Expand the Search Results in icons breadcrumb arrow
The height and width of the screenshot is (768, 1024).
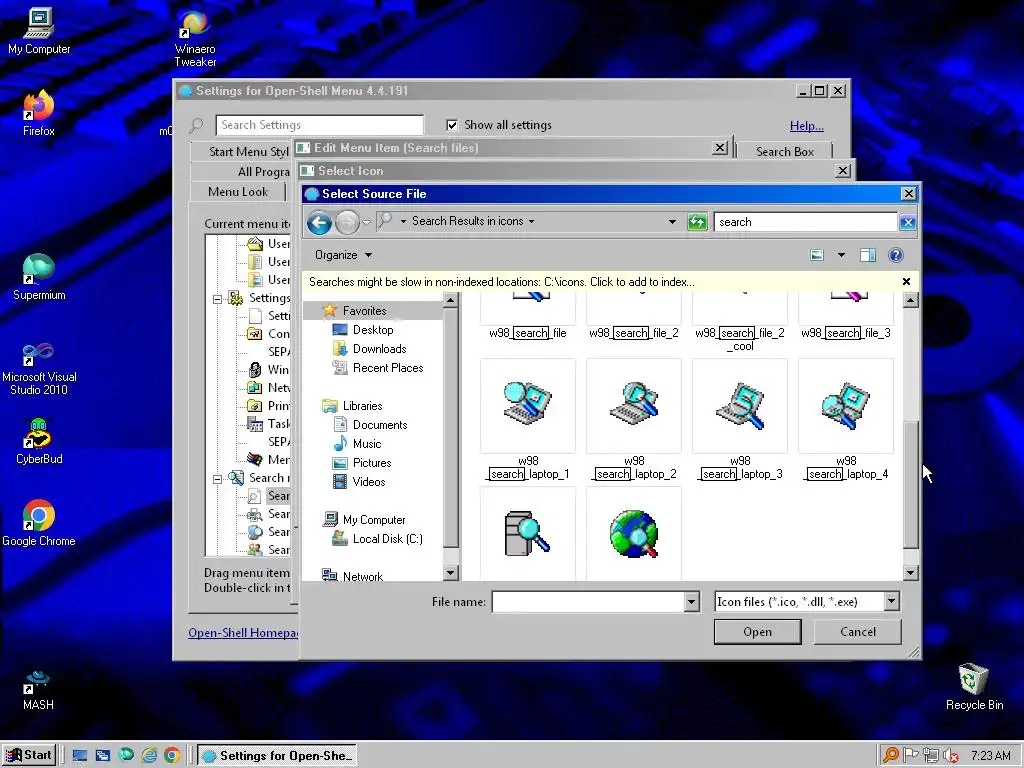(x=532, y=221)
